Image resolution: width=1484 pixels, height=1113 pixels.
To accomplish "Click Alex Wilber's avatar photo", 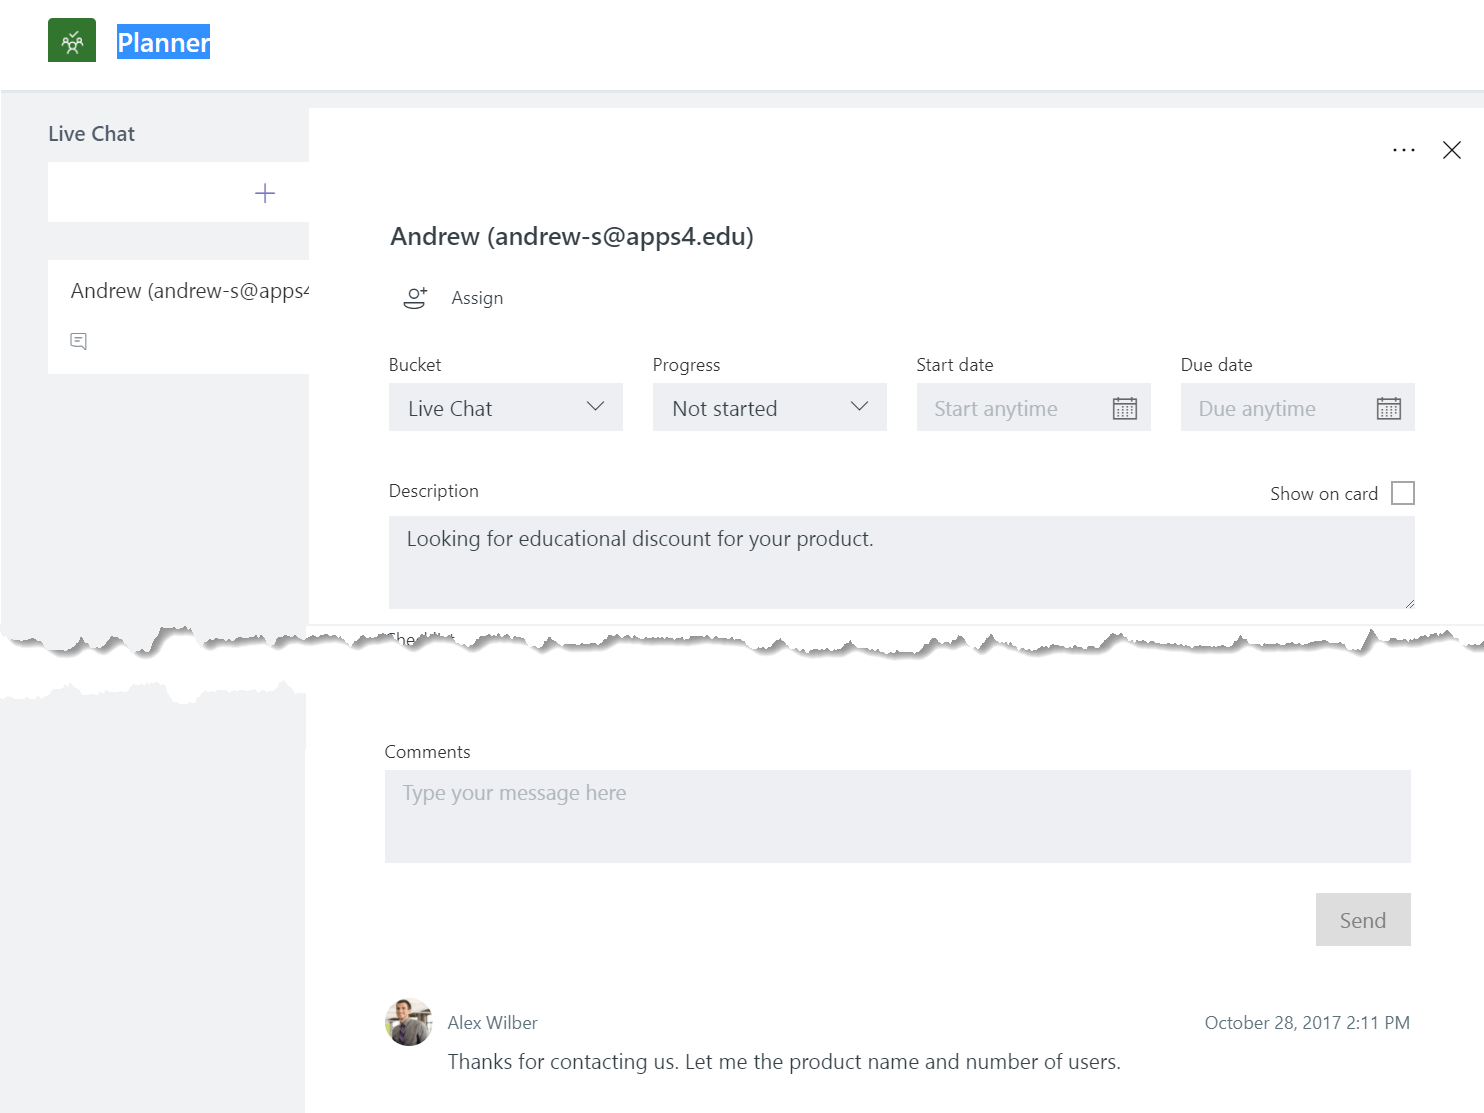I will (x=409, y=1022).
